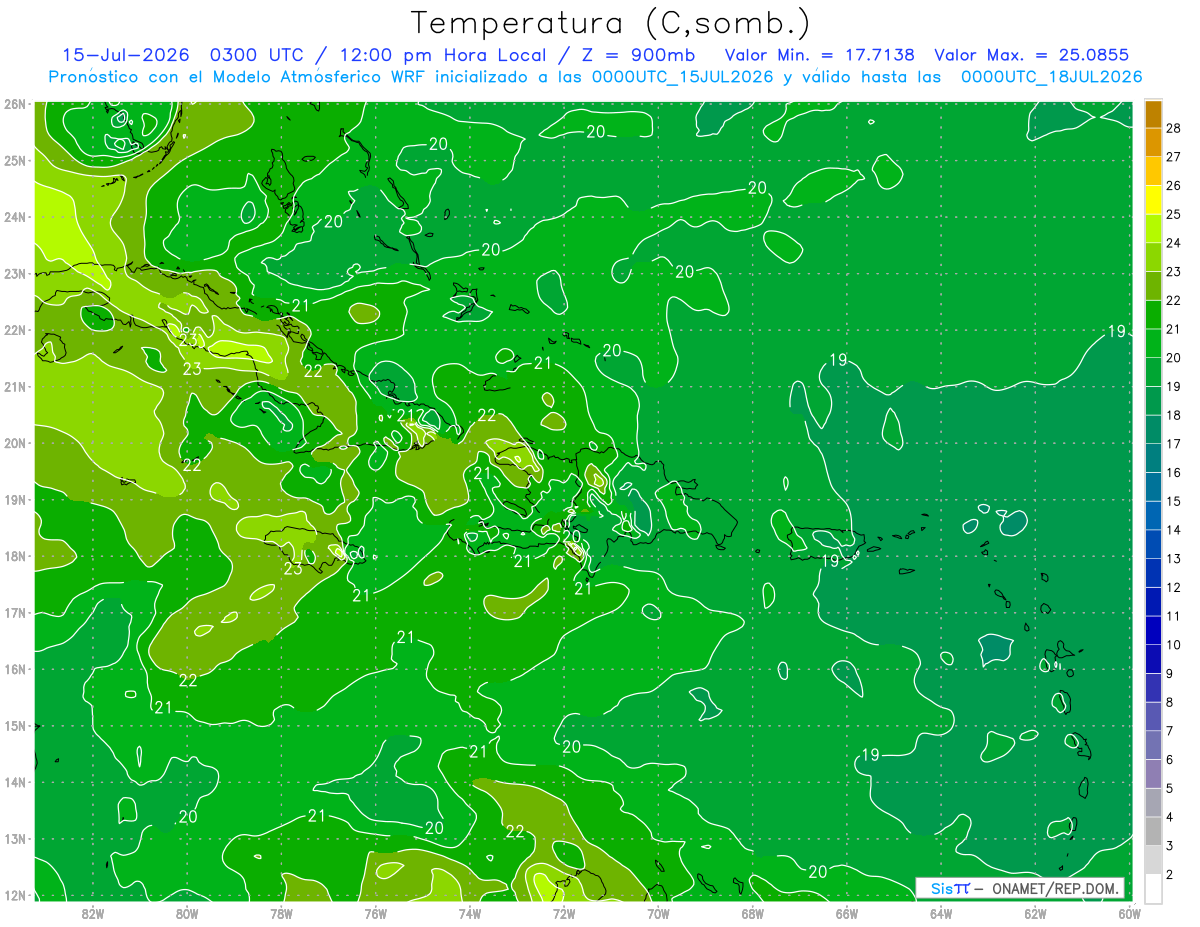This screenshot has width=1200, height=927.
Task: Click the "76W" longitude axis label
Action: click(375, 913)
